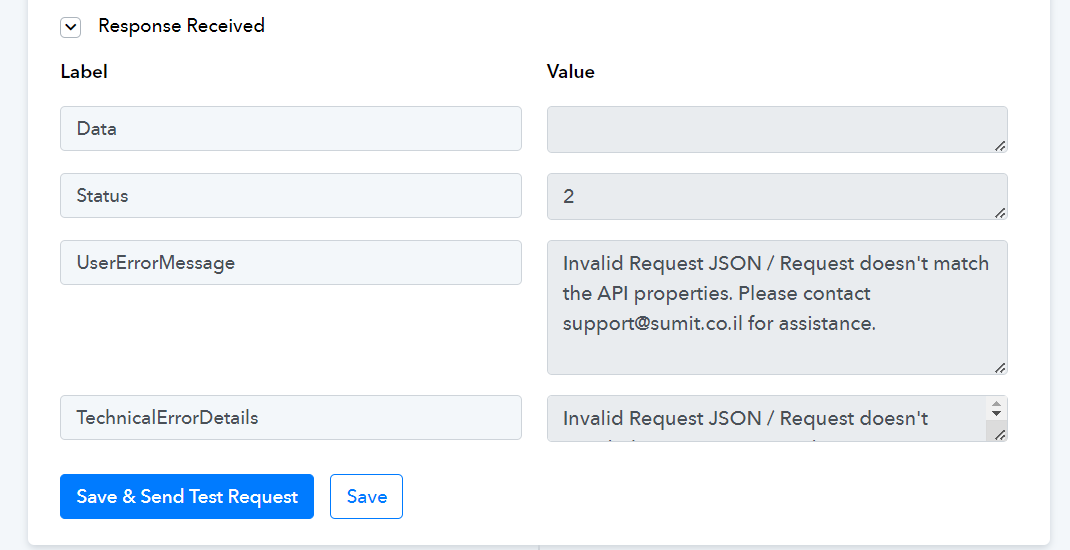Click resize handle of UserErrorMessage value box
Viewport: 1070px width, 550px height.
point(1000,368)
